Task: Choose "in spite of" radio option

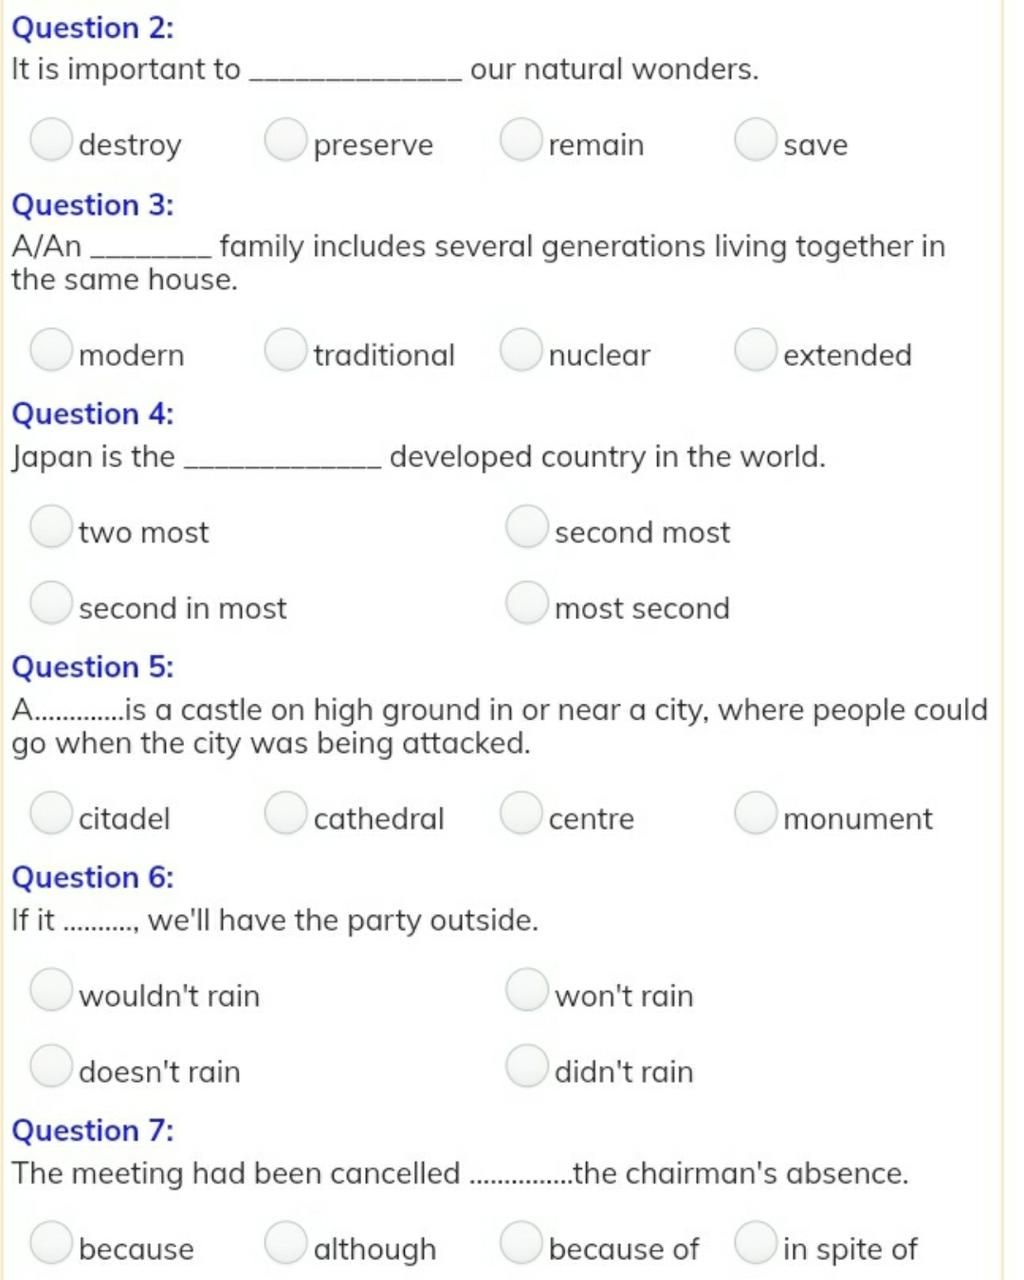Action: click(755, 1243)
